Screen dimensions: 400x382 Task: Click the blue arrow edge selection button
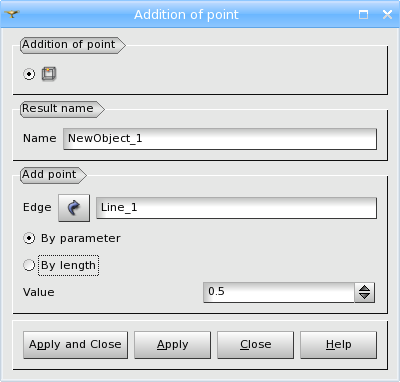point(74,208)
